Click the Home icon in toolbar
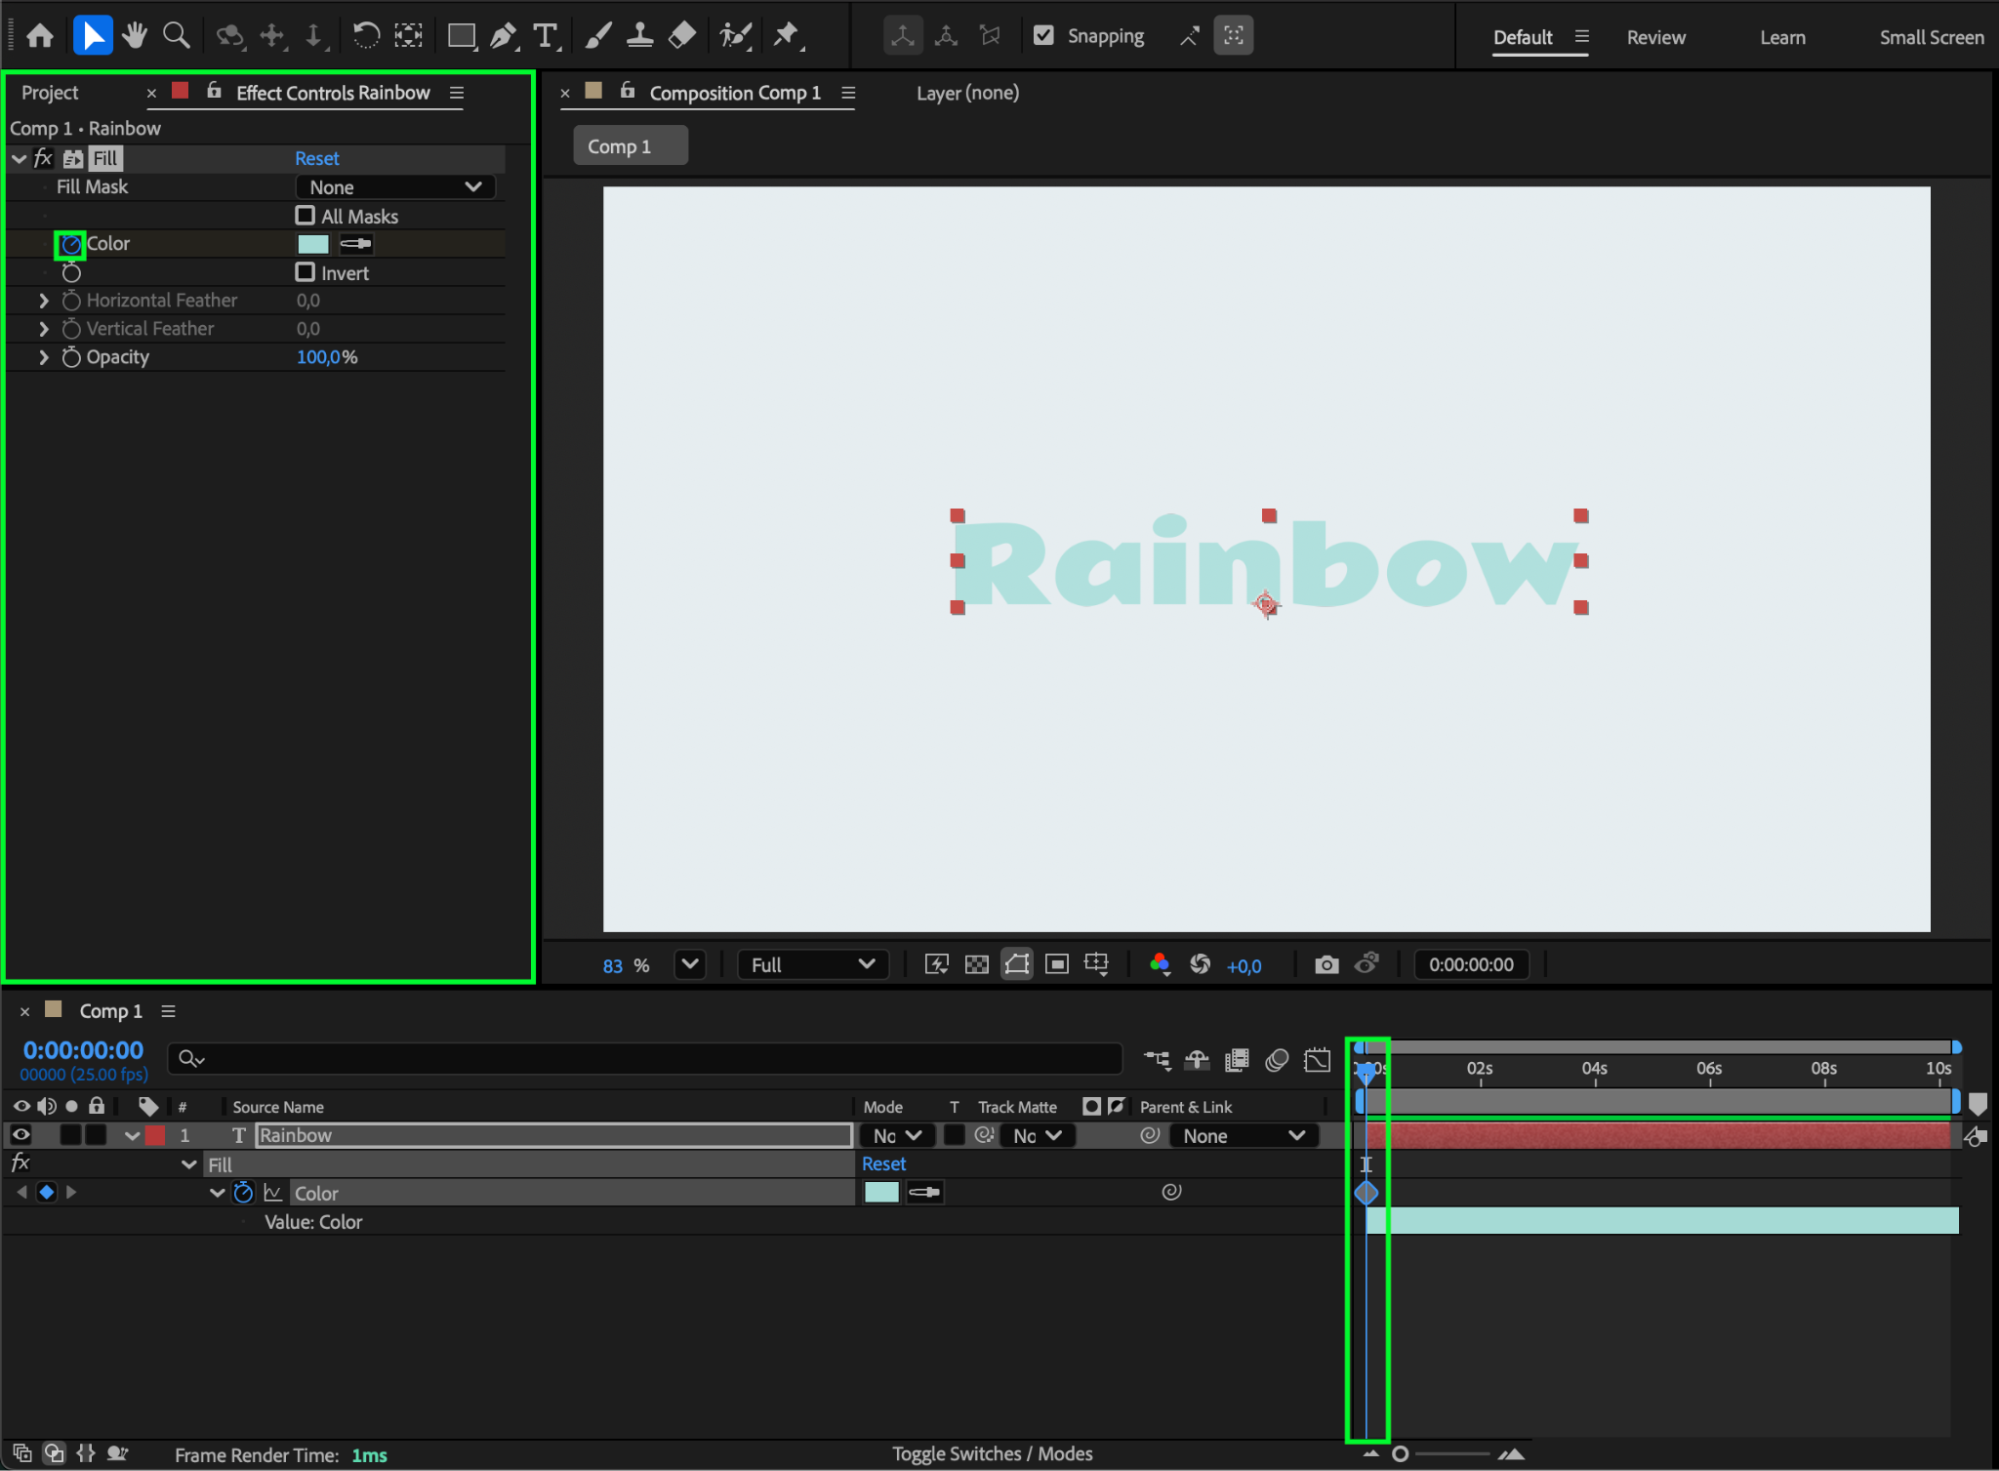 (x=40, y=36)
